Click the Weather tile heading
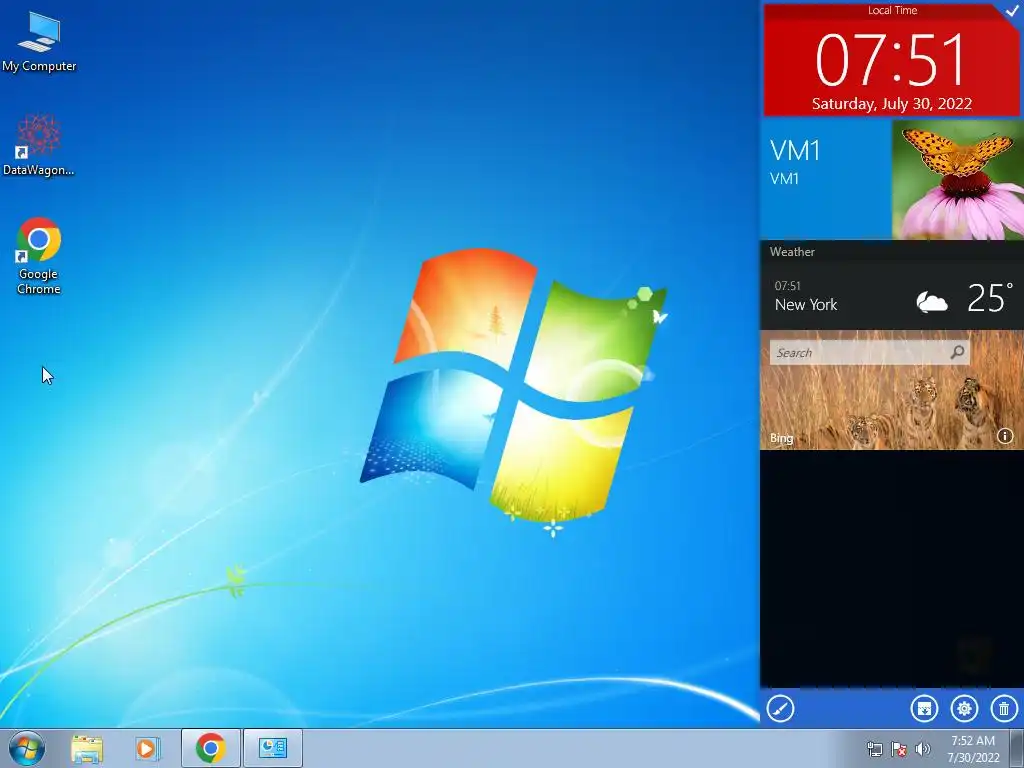The width and height of the screenshot is (1024, 768). click(x=792, y=251)
